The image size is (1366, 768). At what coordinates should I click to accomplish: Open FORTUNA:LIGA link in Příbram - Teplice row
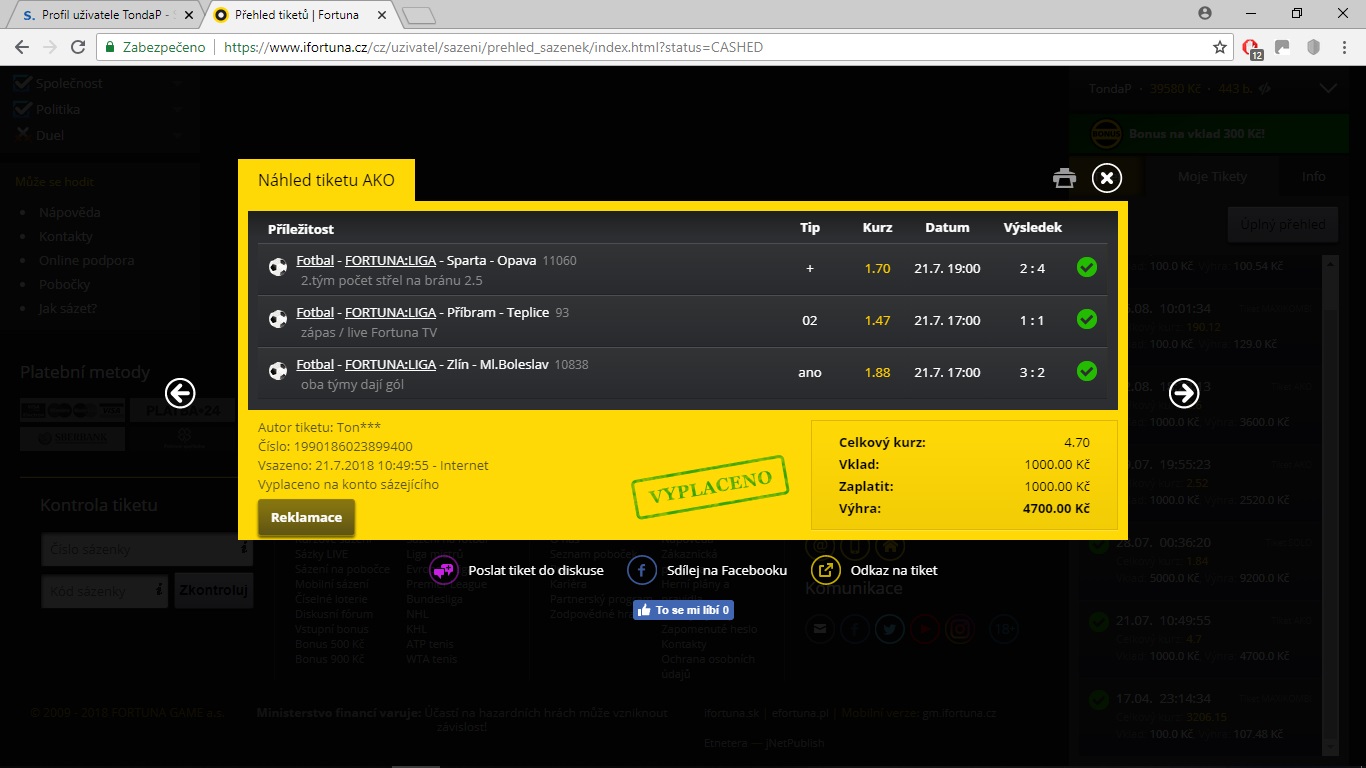391,313
